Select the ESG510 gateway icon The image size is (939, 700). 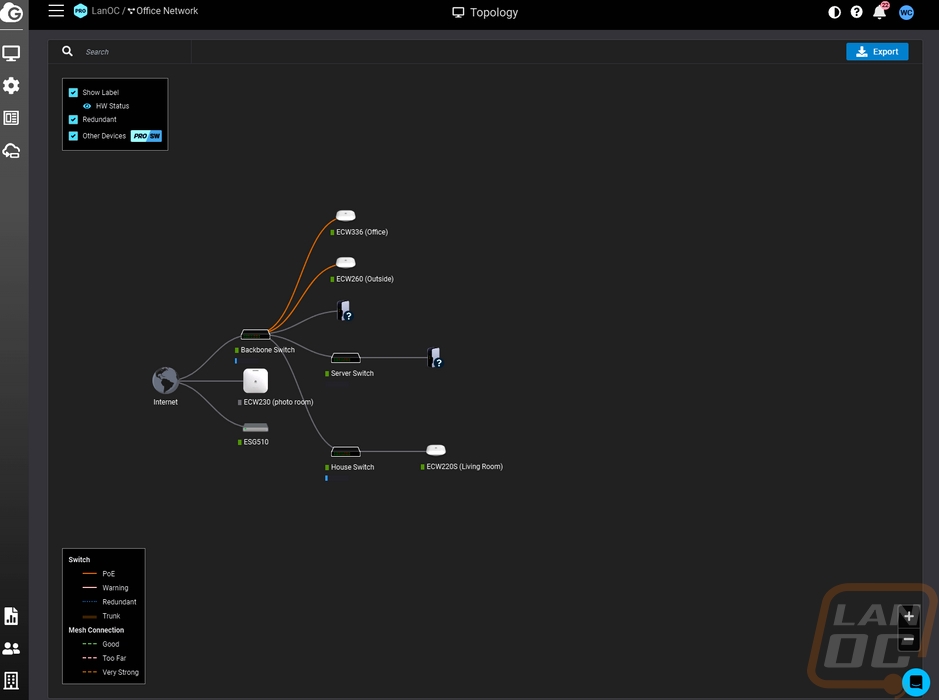[256, 428]
